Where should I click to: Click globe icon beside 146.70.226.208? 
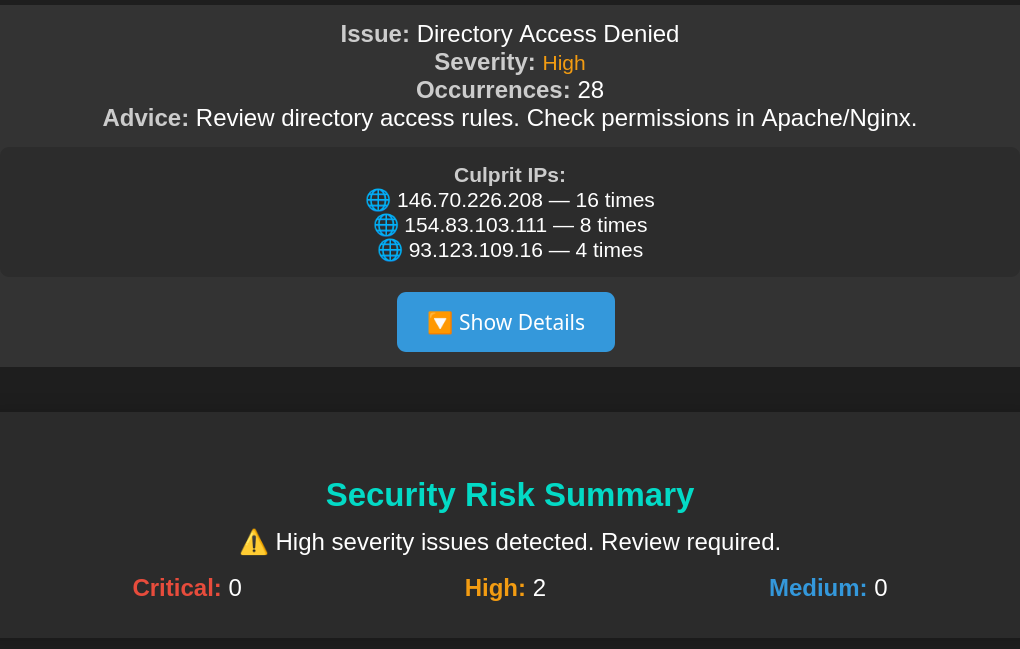tap(378, 200)
